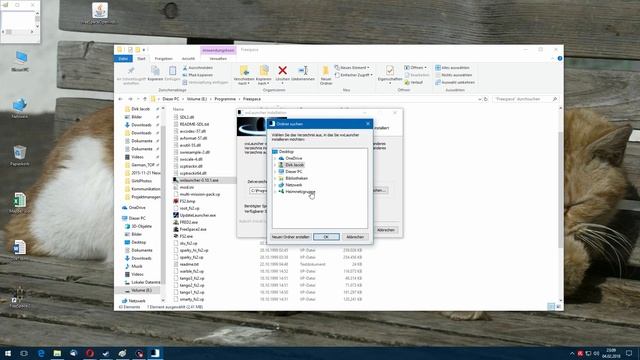Click Nichts auswählen in the ribbon

coord(453,75)
